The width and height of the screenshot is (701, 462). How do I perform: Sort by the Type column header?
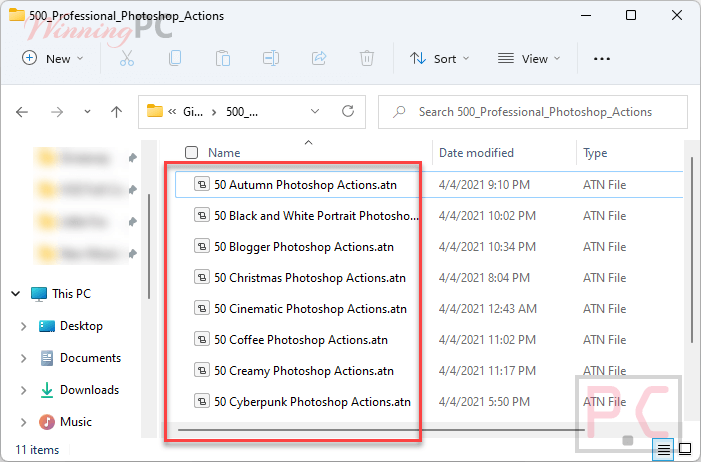point(595,153)
